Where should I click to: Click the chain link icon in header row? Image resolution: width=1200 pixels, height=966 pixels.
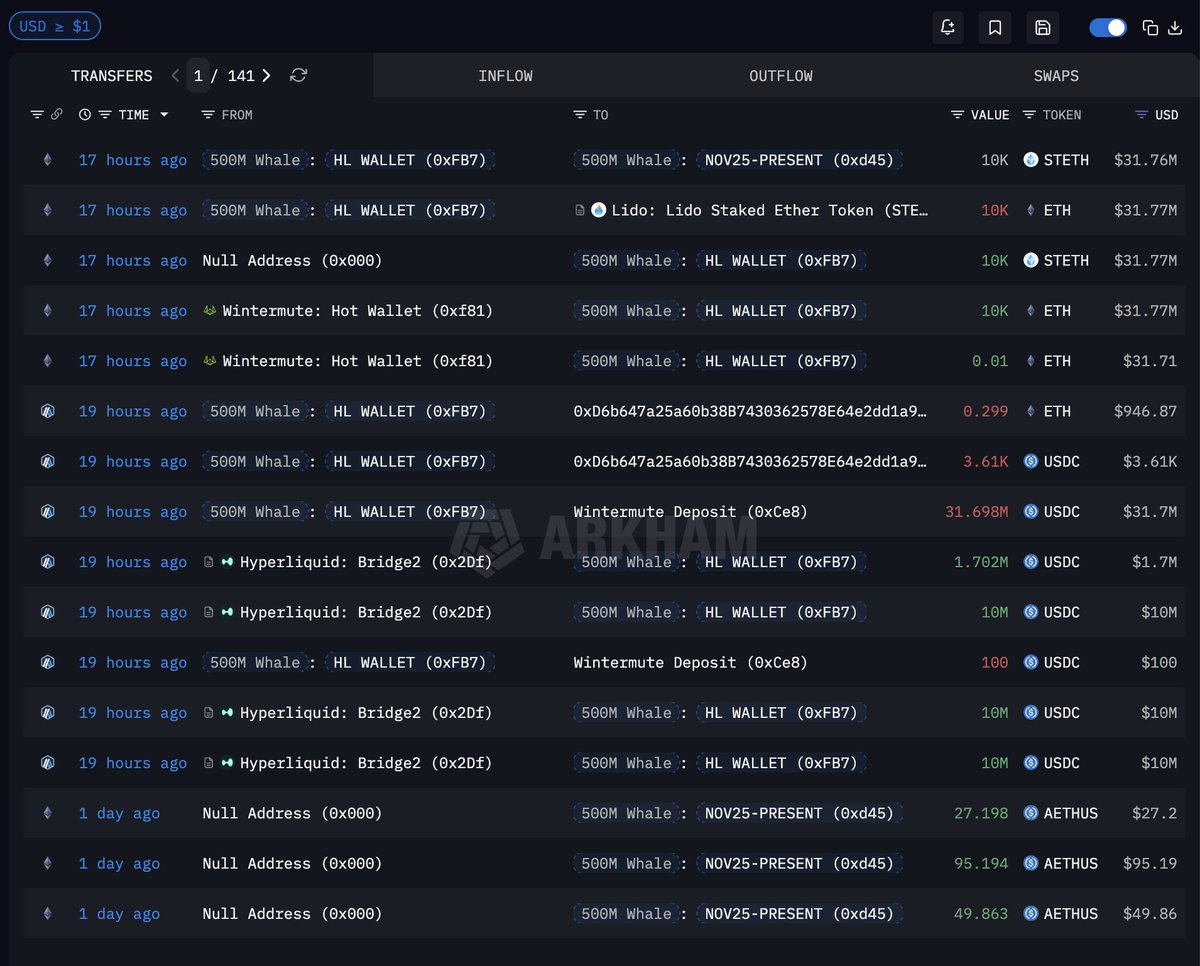tap(56, 115)
